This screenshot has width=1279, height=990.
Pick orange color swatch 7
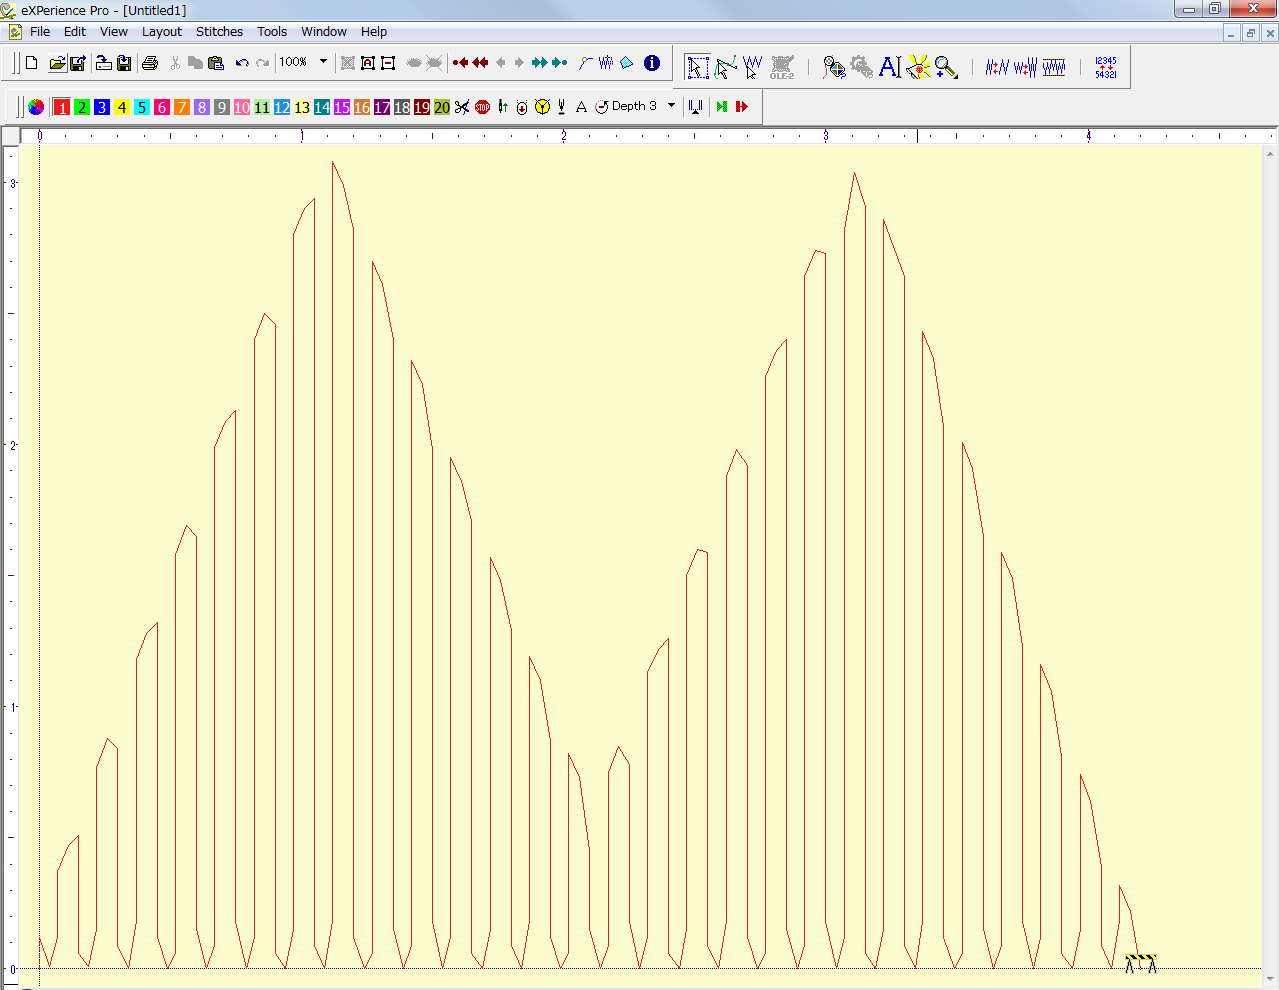coord(182,107)
